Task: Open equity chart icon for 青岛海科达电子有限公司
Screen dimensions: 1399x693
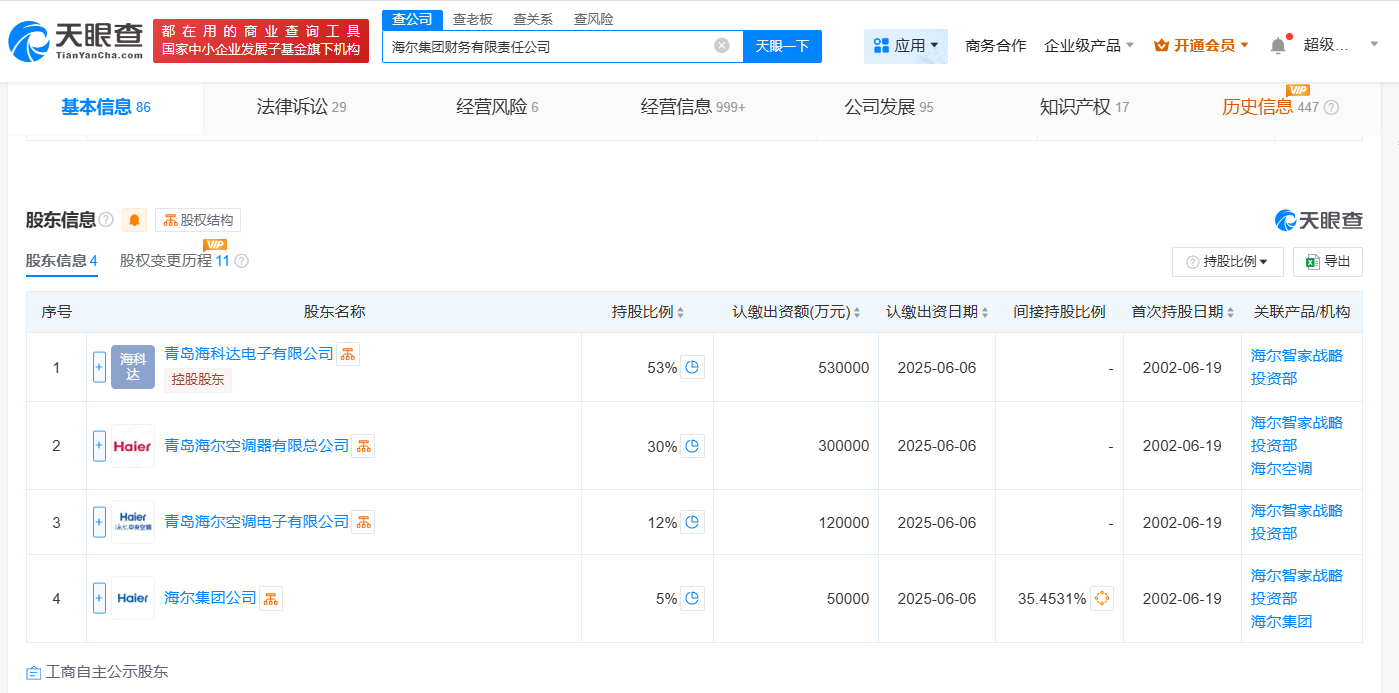Action: [x=348, y=353]
